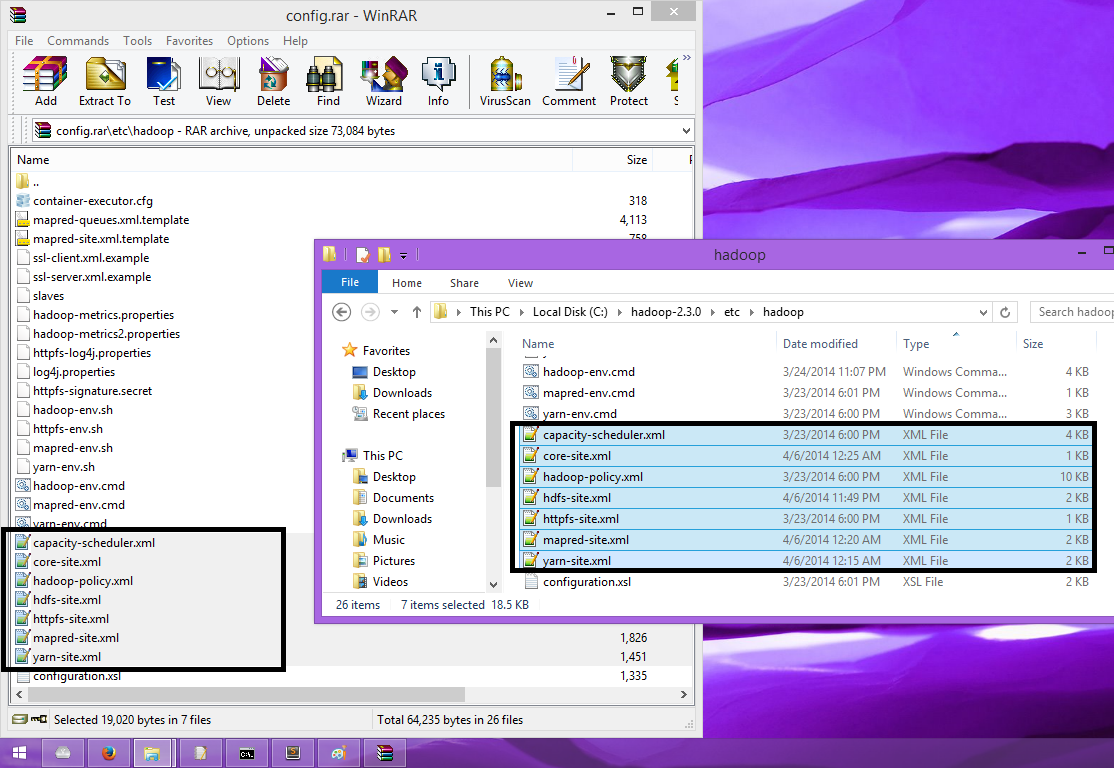This screenshot has width=1114, height=768.
Task: Click the Find binoculars icon
Action: click(328, 82)
